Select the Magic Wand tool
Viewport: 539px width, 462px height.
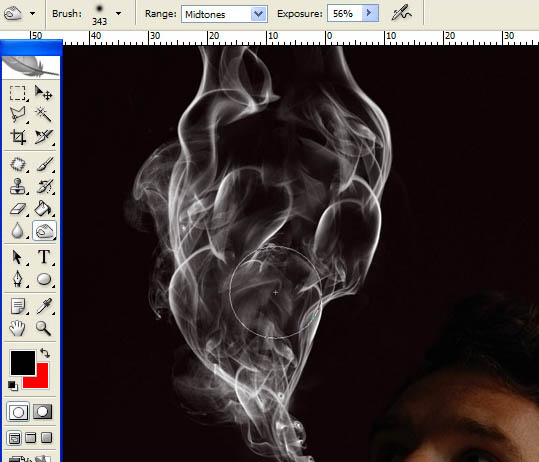coord(43,114)
